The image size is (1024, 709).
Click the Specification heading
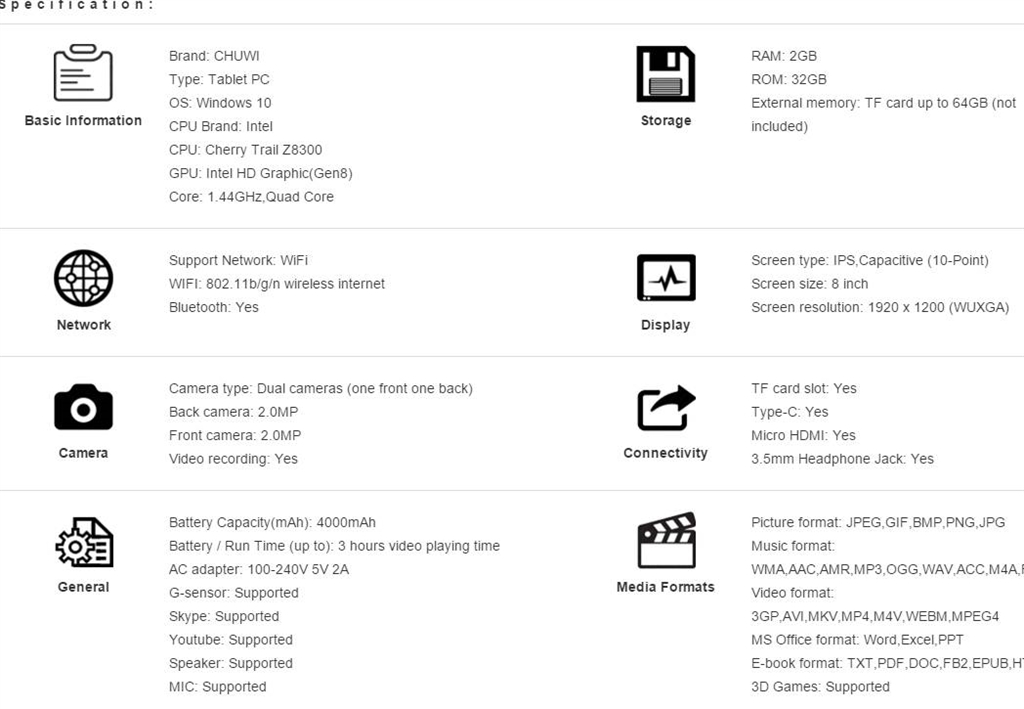[x=77, y=5]
